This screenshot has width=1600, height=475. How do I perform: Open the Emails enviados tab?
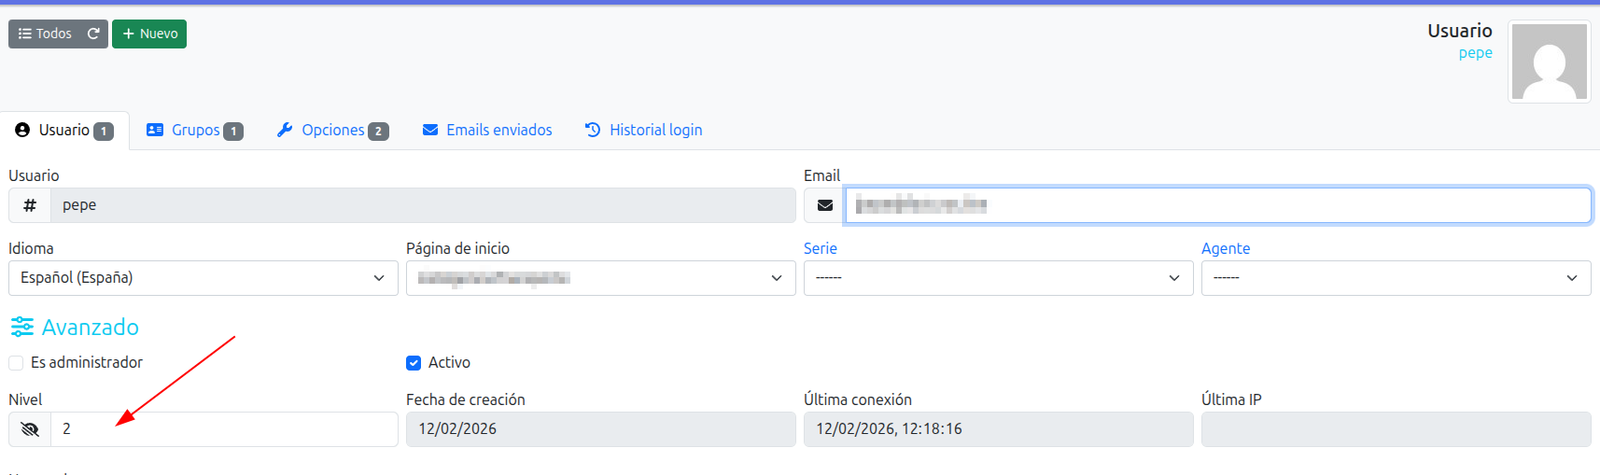pos(487,130)
